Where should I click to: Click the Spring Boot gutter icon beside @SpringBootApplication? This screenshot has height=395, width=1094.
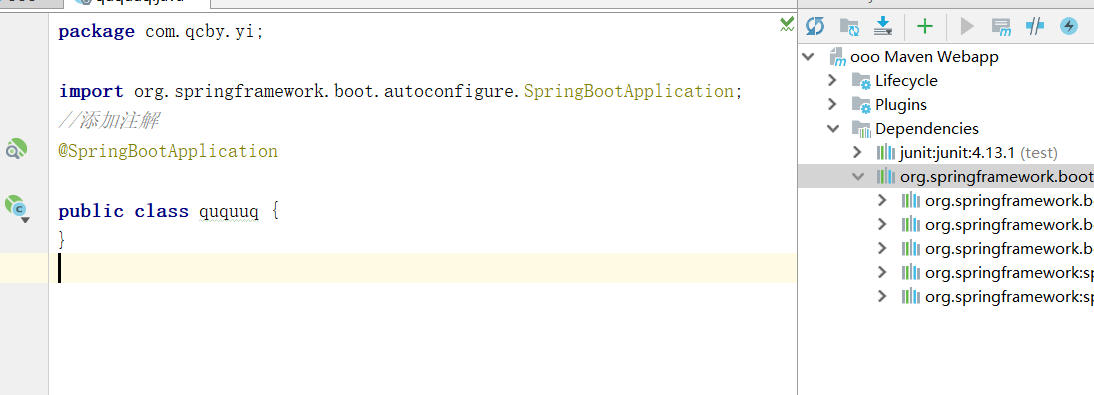(16, 149)
